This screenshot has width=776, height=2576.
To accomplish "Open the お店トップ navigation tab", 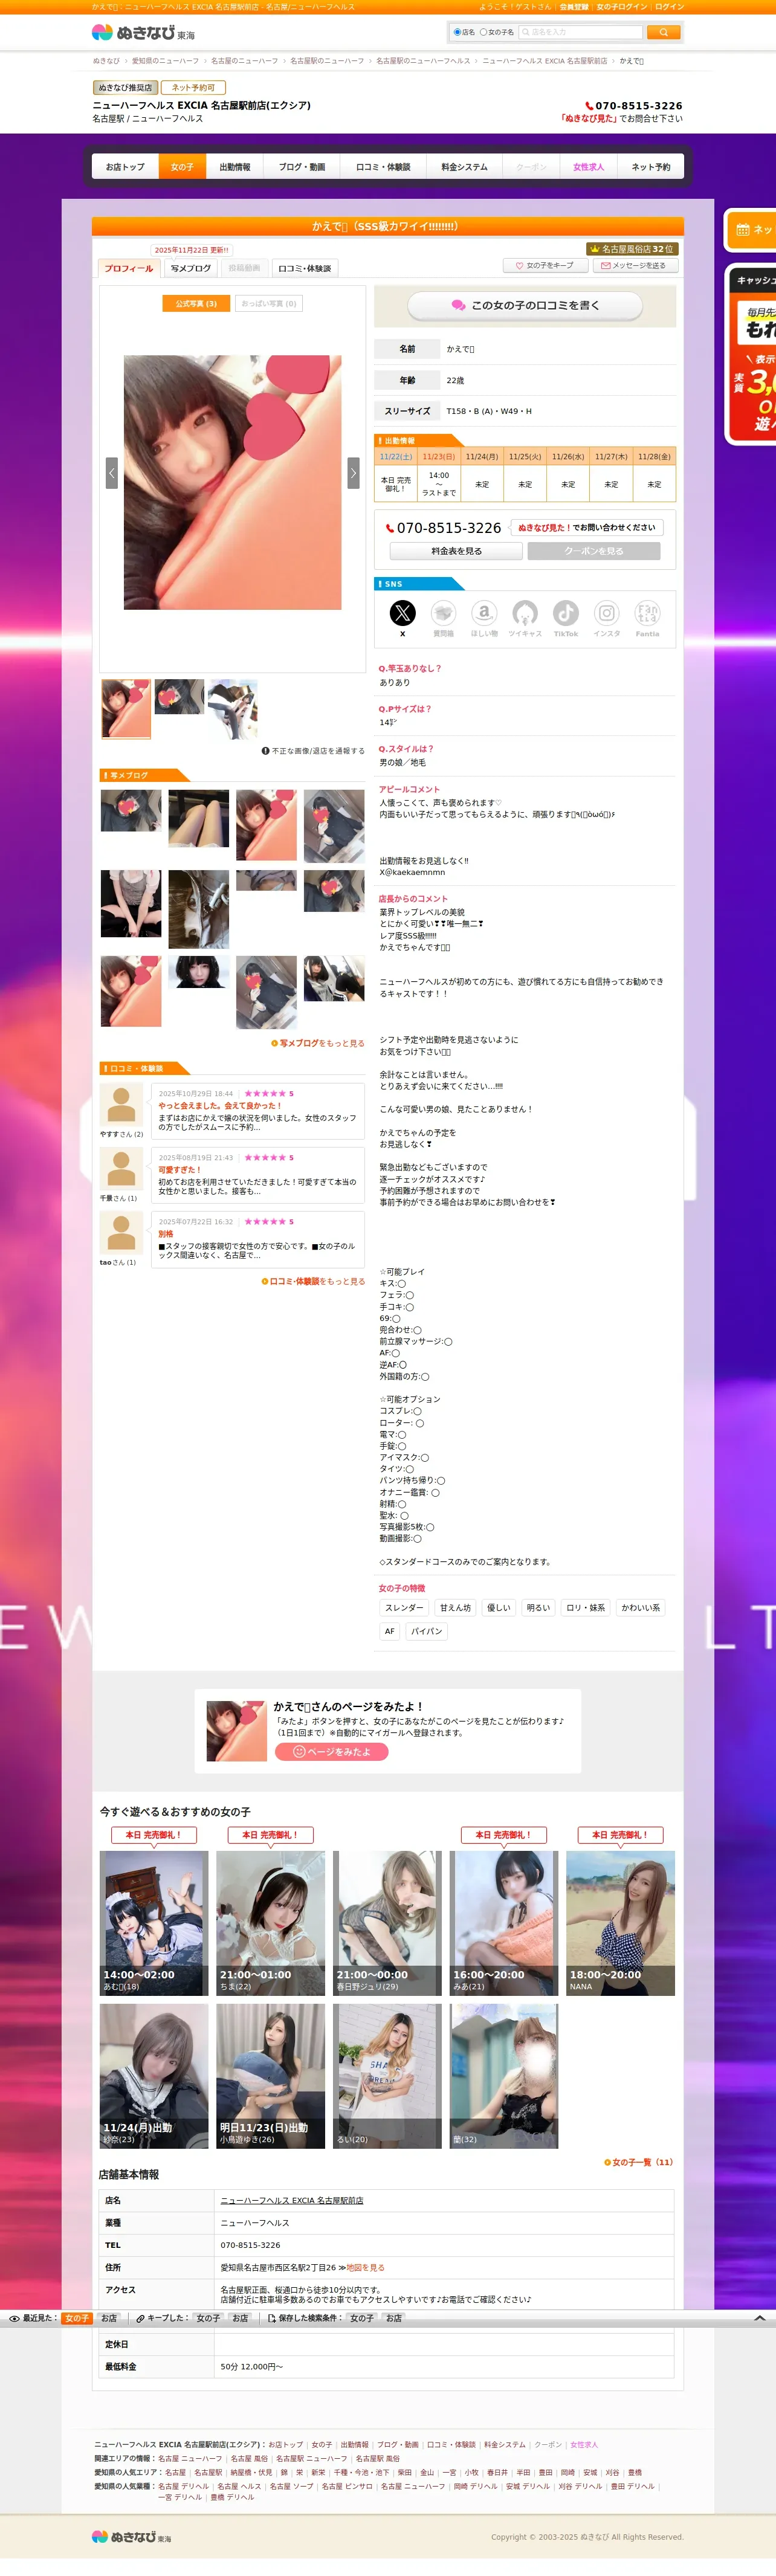I will 125,167.
